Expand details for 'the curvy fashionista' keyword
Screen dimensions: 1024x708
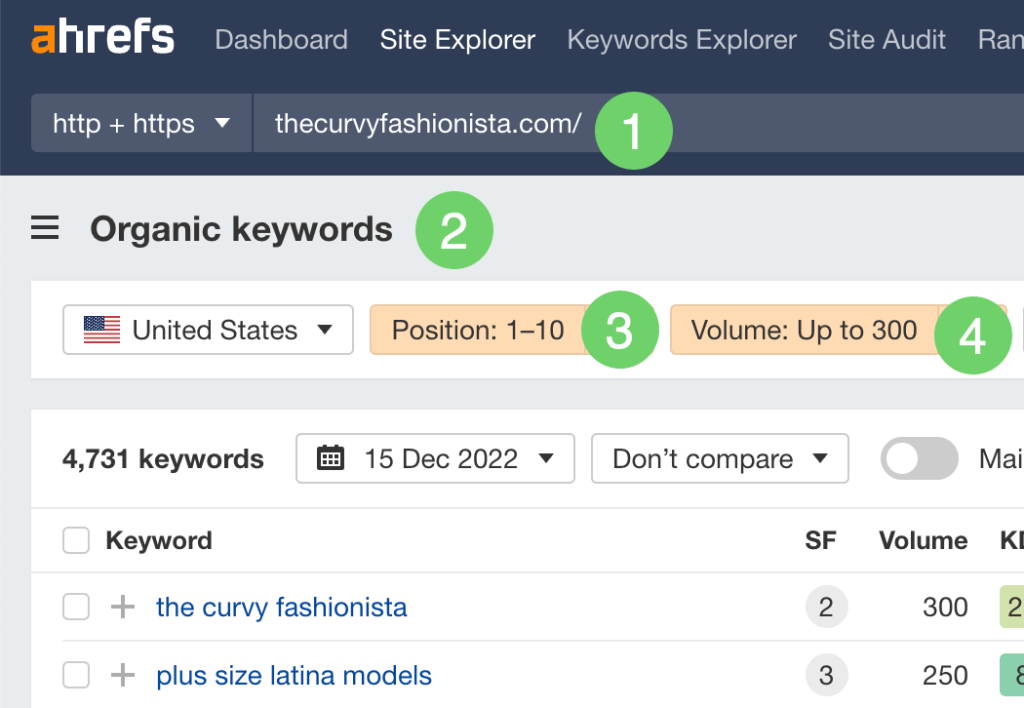pyautogui.click(x=121, y=607)
